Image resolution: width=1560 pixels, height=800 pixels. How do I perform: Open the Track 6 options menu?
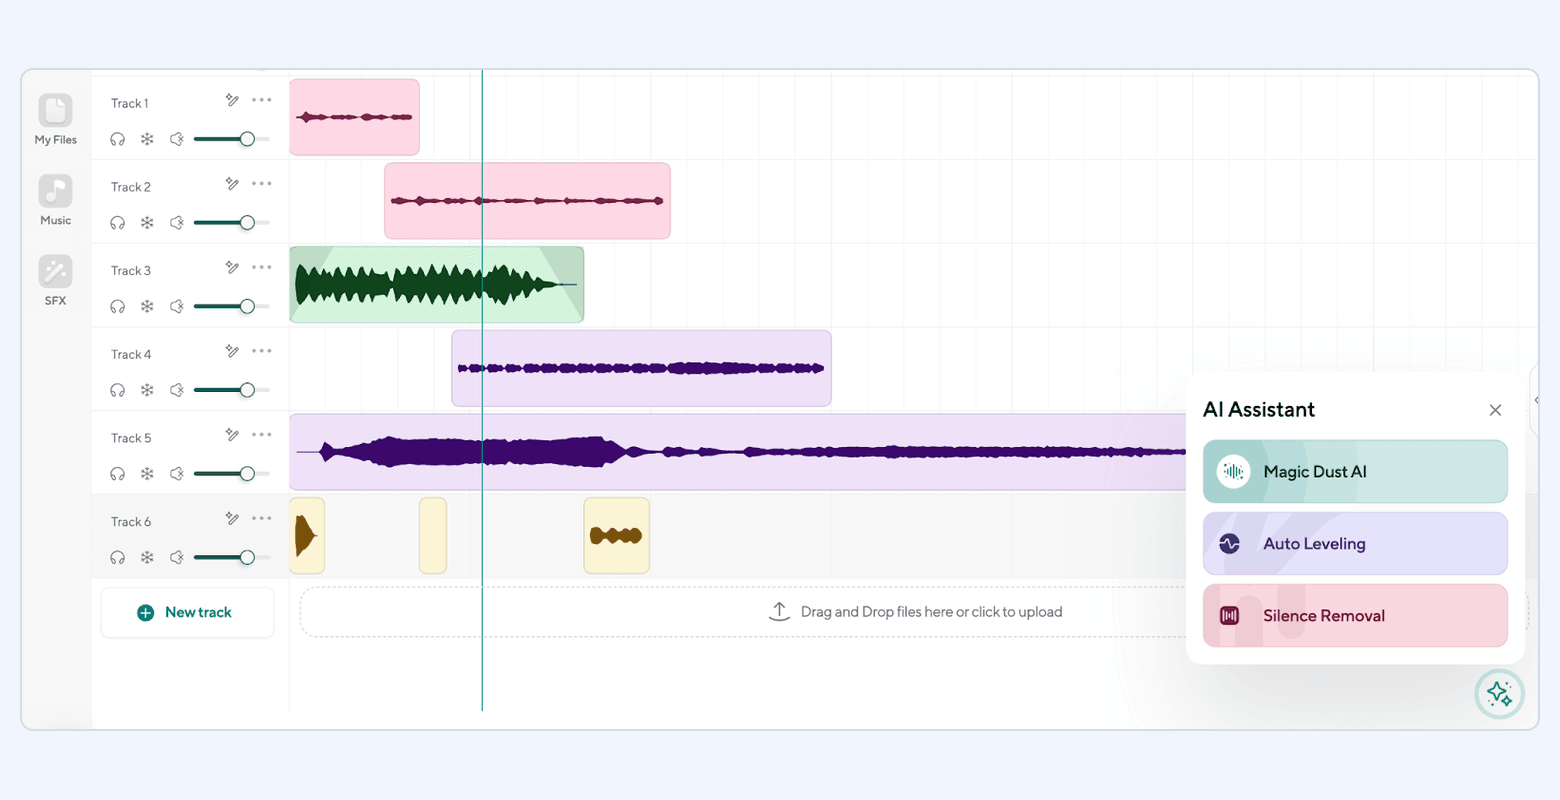pyautogui.click(x=261, y=518)
